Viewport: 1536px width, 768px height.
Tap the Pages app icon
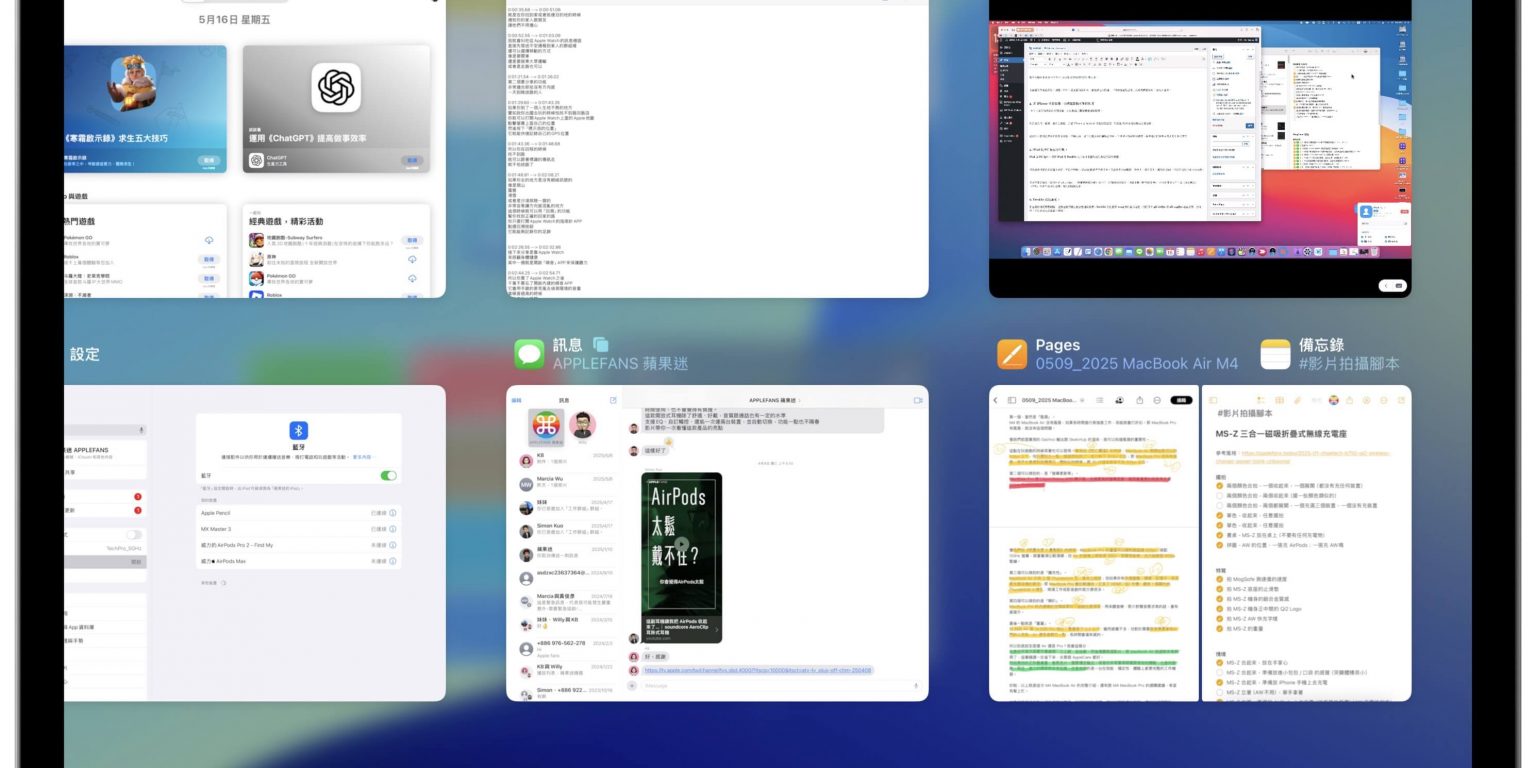pyautogui.click(x=1012, y=354)
